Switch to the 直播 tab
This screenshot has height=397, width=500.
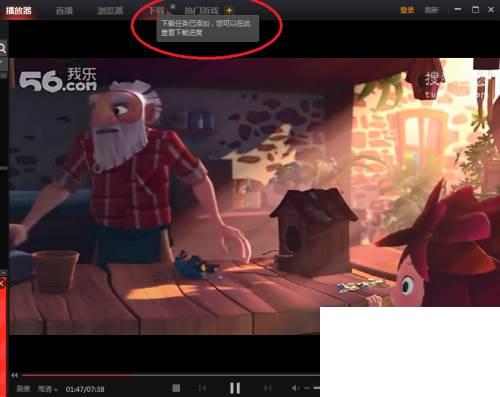click(64, 11)
